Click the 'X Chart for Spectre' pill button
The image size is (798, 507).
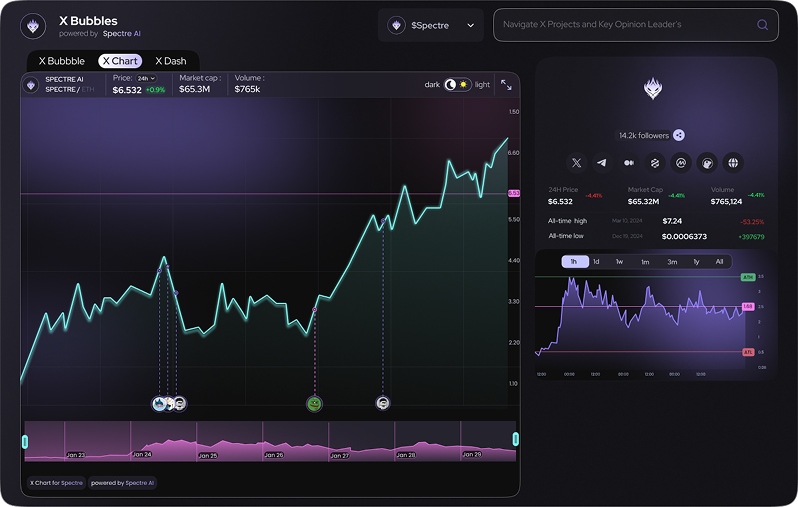(56, 483)
